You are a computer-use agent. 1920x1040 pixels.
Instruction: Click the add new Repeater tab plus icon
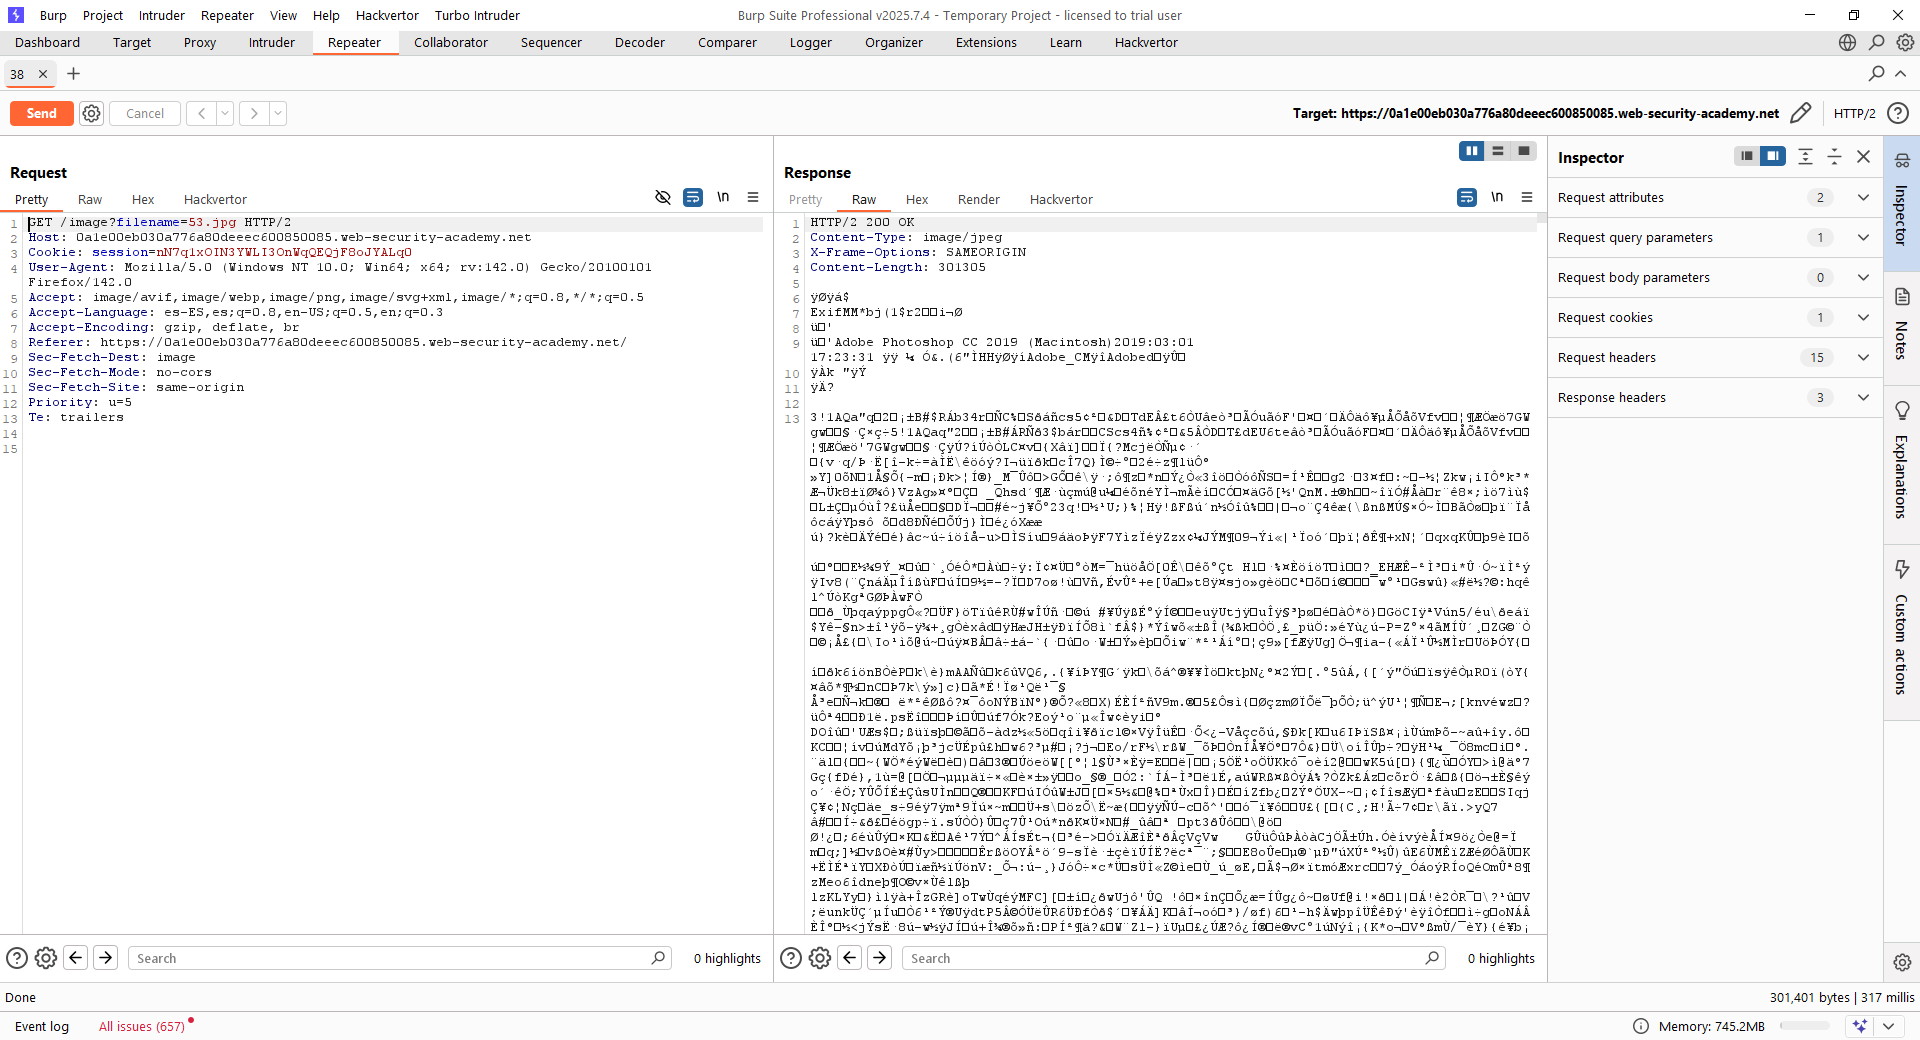[73, 74]
